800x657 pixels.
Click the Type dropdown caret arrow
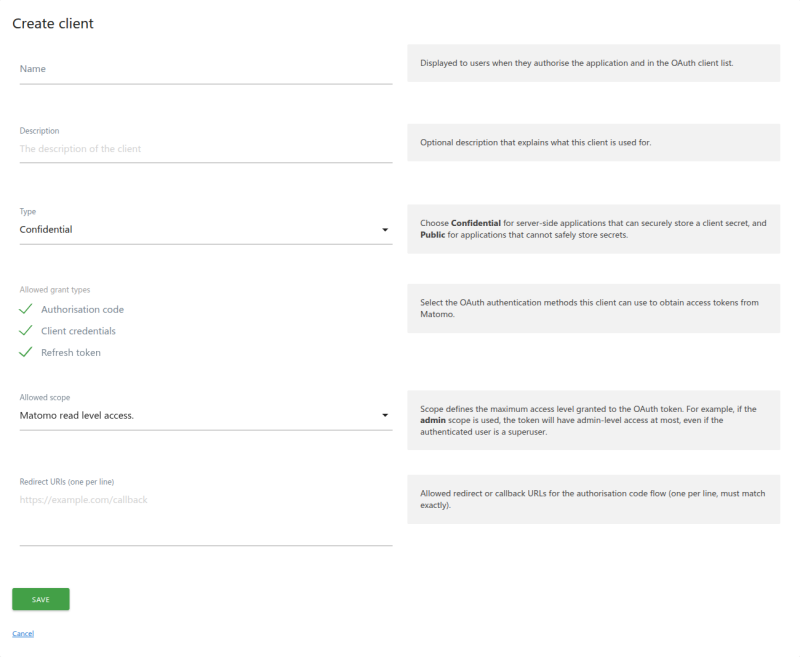[386, 229]
